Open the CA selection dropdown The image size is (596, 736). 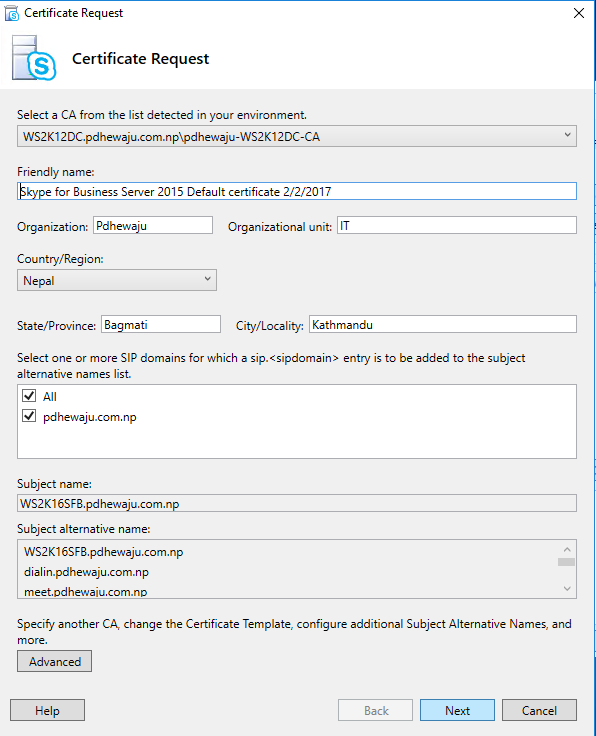297,136
